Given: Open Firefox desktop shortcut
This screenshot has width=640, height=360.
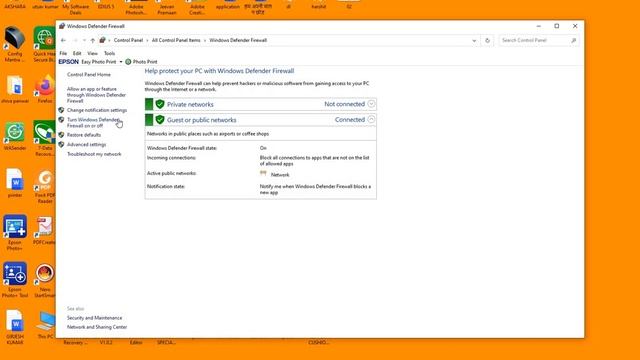Looking at the screenshot, I should pos(45,89).
